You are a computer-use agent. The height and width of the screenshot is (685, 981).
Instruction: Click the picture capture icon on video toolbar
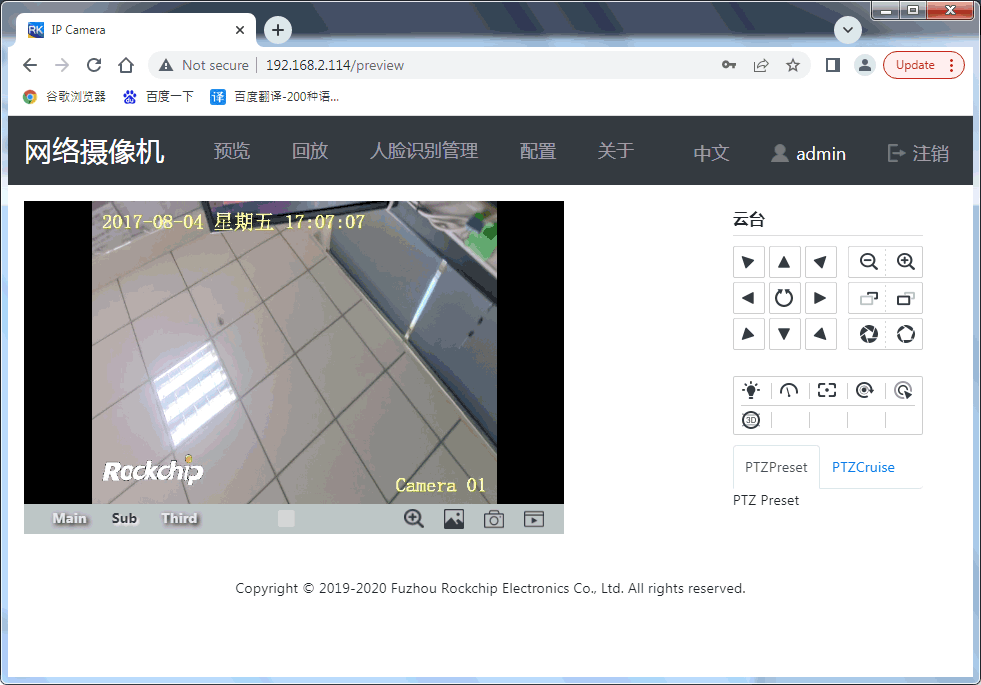(454, 518)
